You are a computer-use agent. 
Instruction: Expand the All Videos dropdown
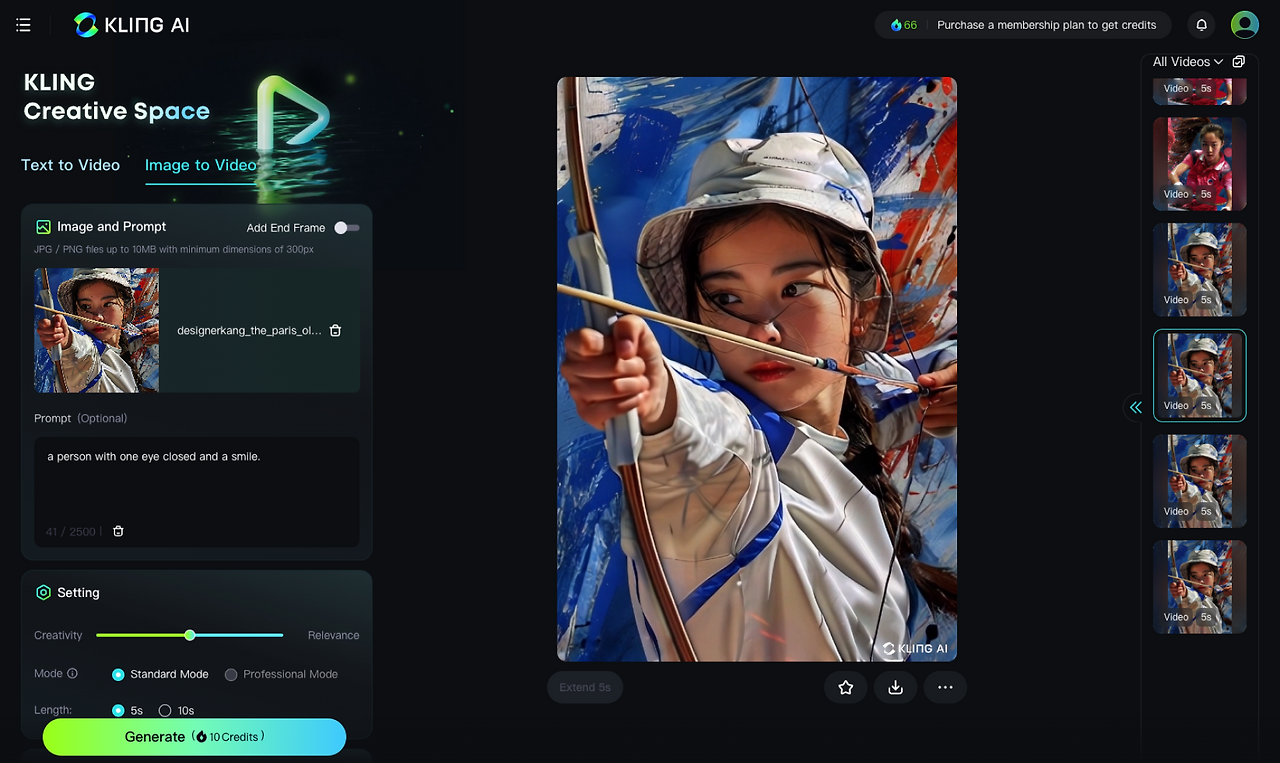click(x=1188, y=62)
